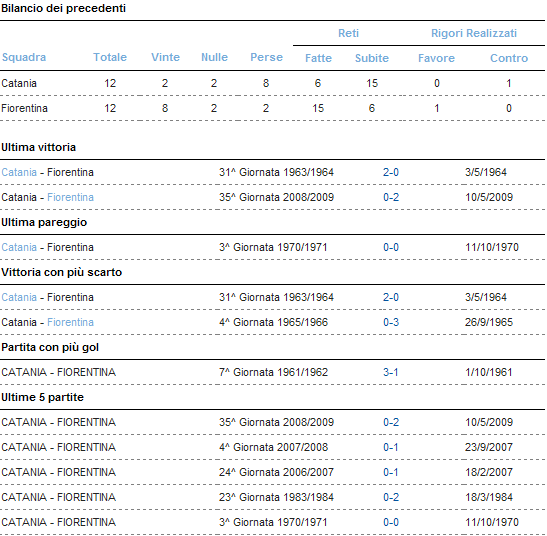The height and width of the screenshot is (536, 547).
Task: Click the date 3/5/1964 under Ultima vittoria
Action: click(x=486, y=172)
